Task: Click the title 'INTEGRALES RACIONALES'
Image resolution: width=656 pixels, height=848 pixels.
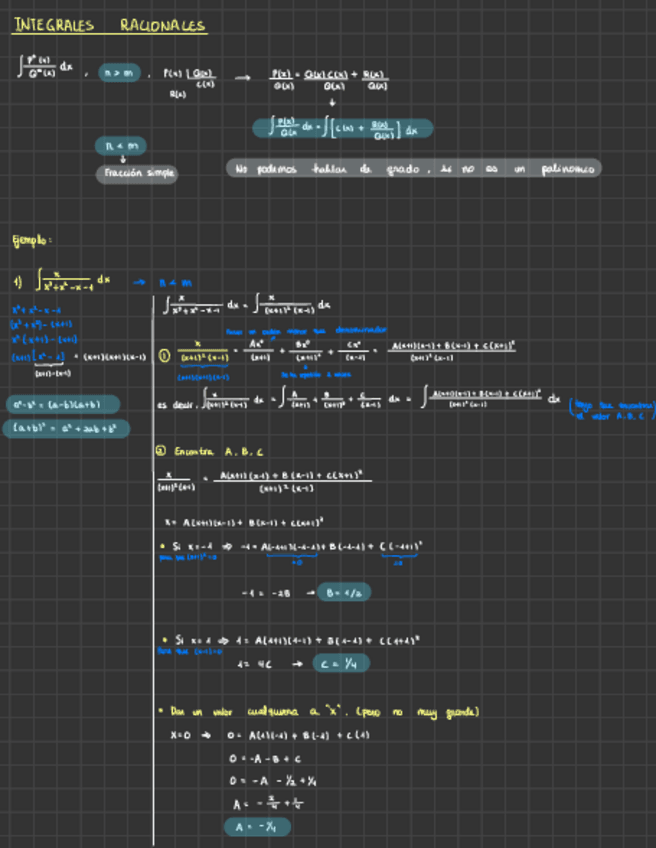Action: [109, 25]
